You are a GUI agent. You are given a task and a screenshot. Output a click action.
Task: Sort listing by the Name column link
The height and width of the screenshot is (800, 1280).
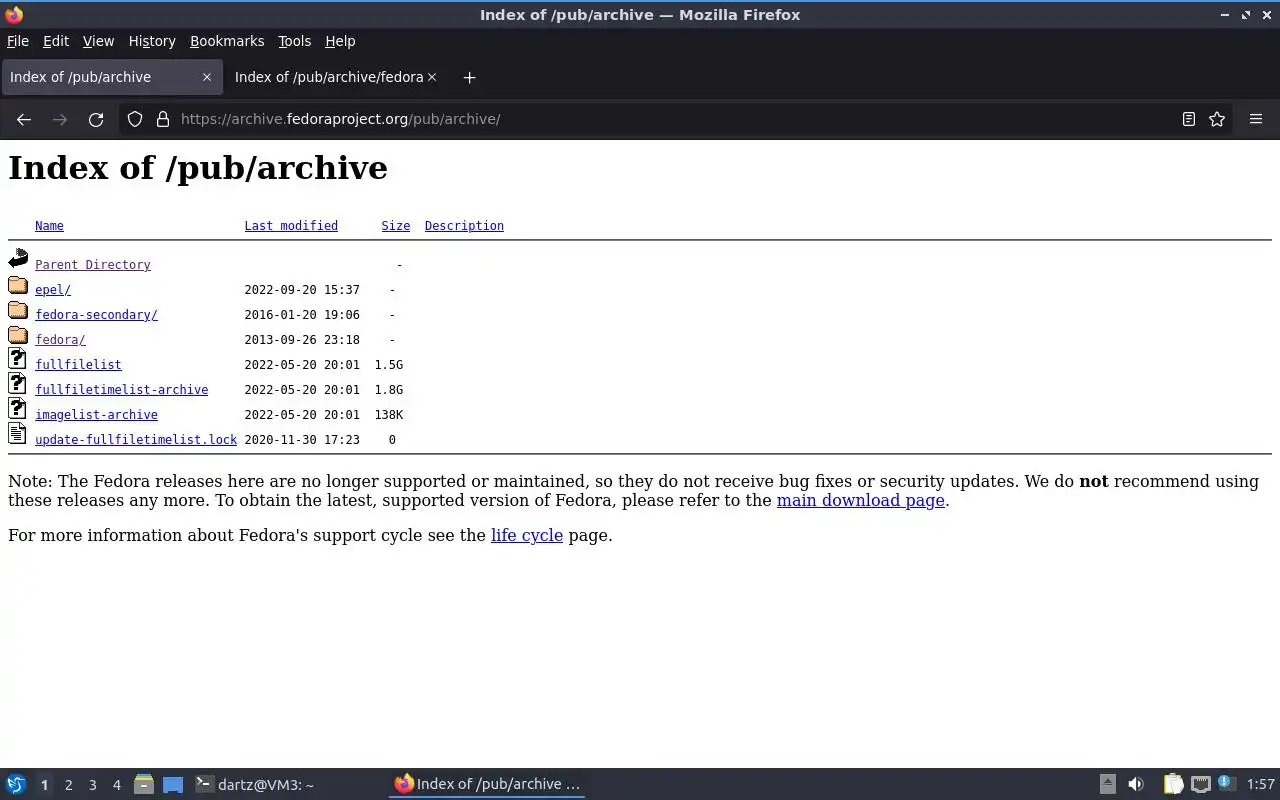[49, 226]
